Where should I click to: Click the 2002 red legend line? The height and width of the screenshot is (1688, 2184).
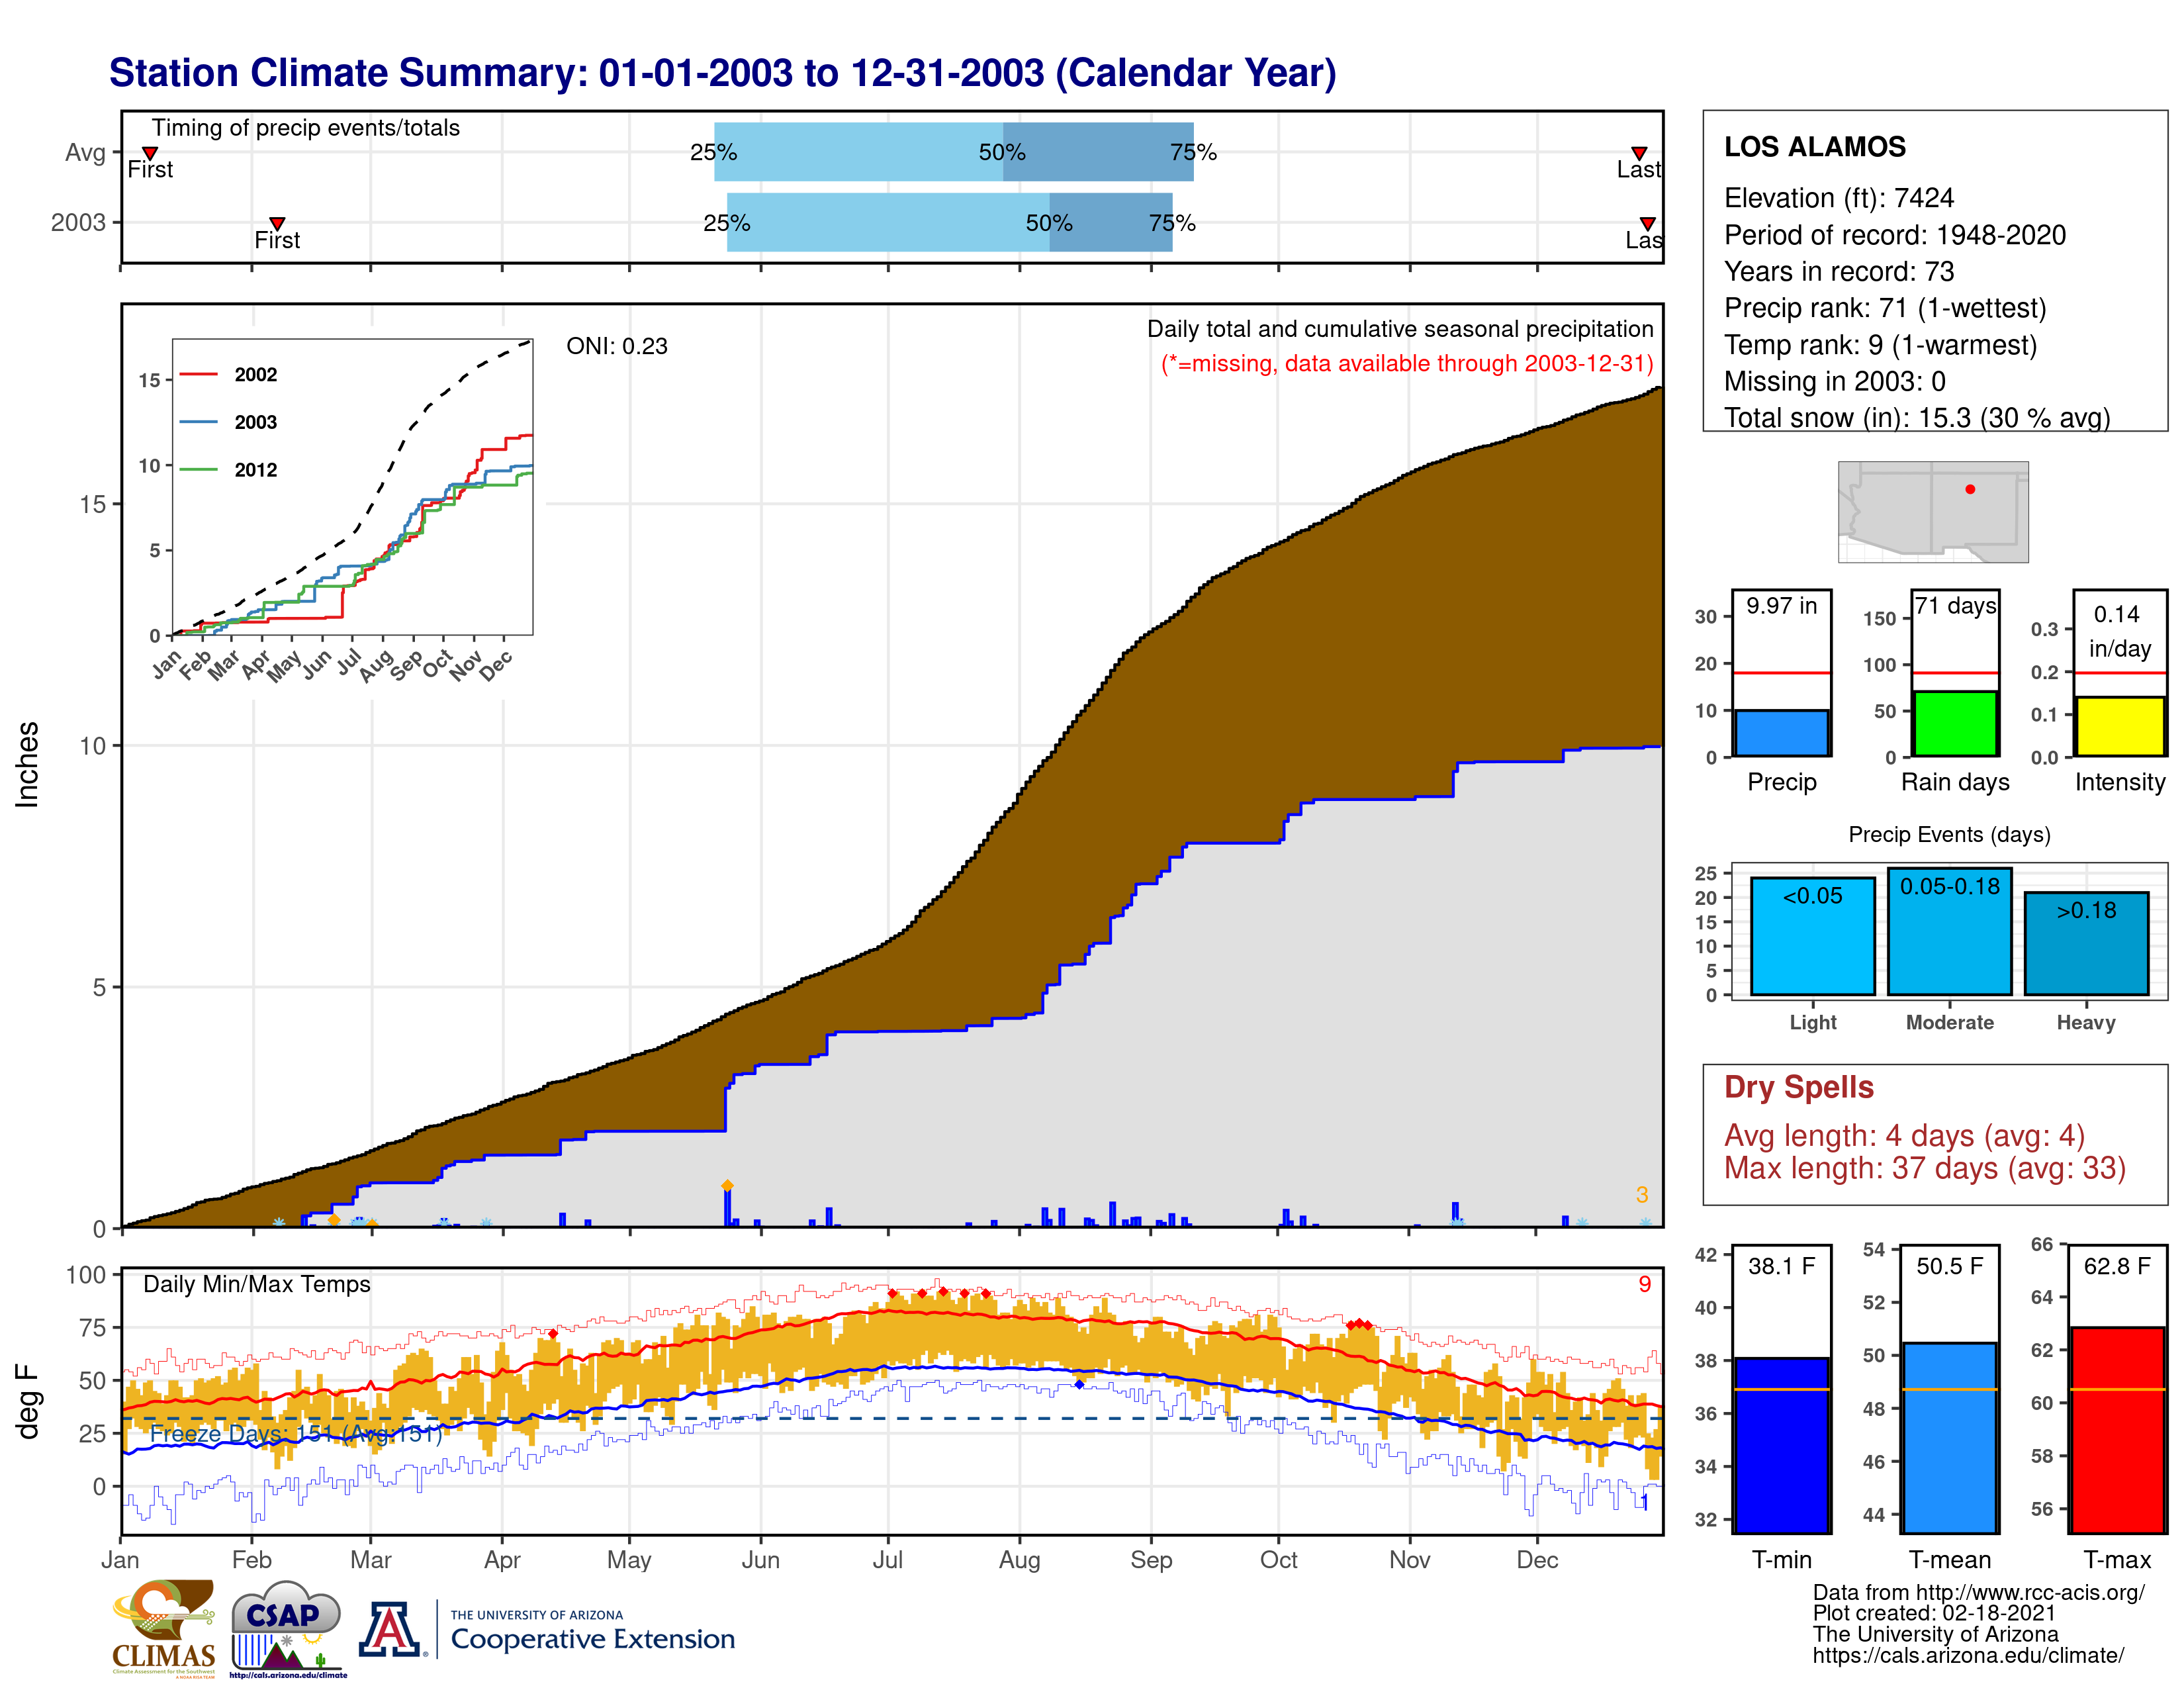coord(198,374)
